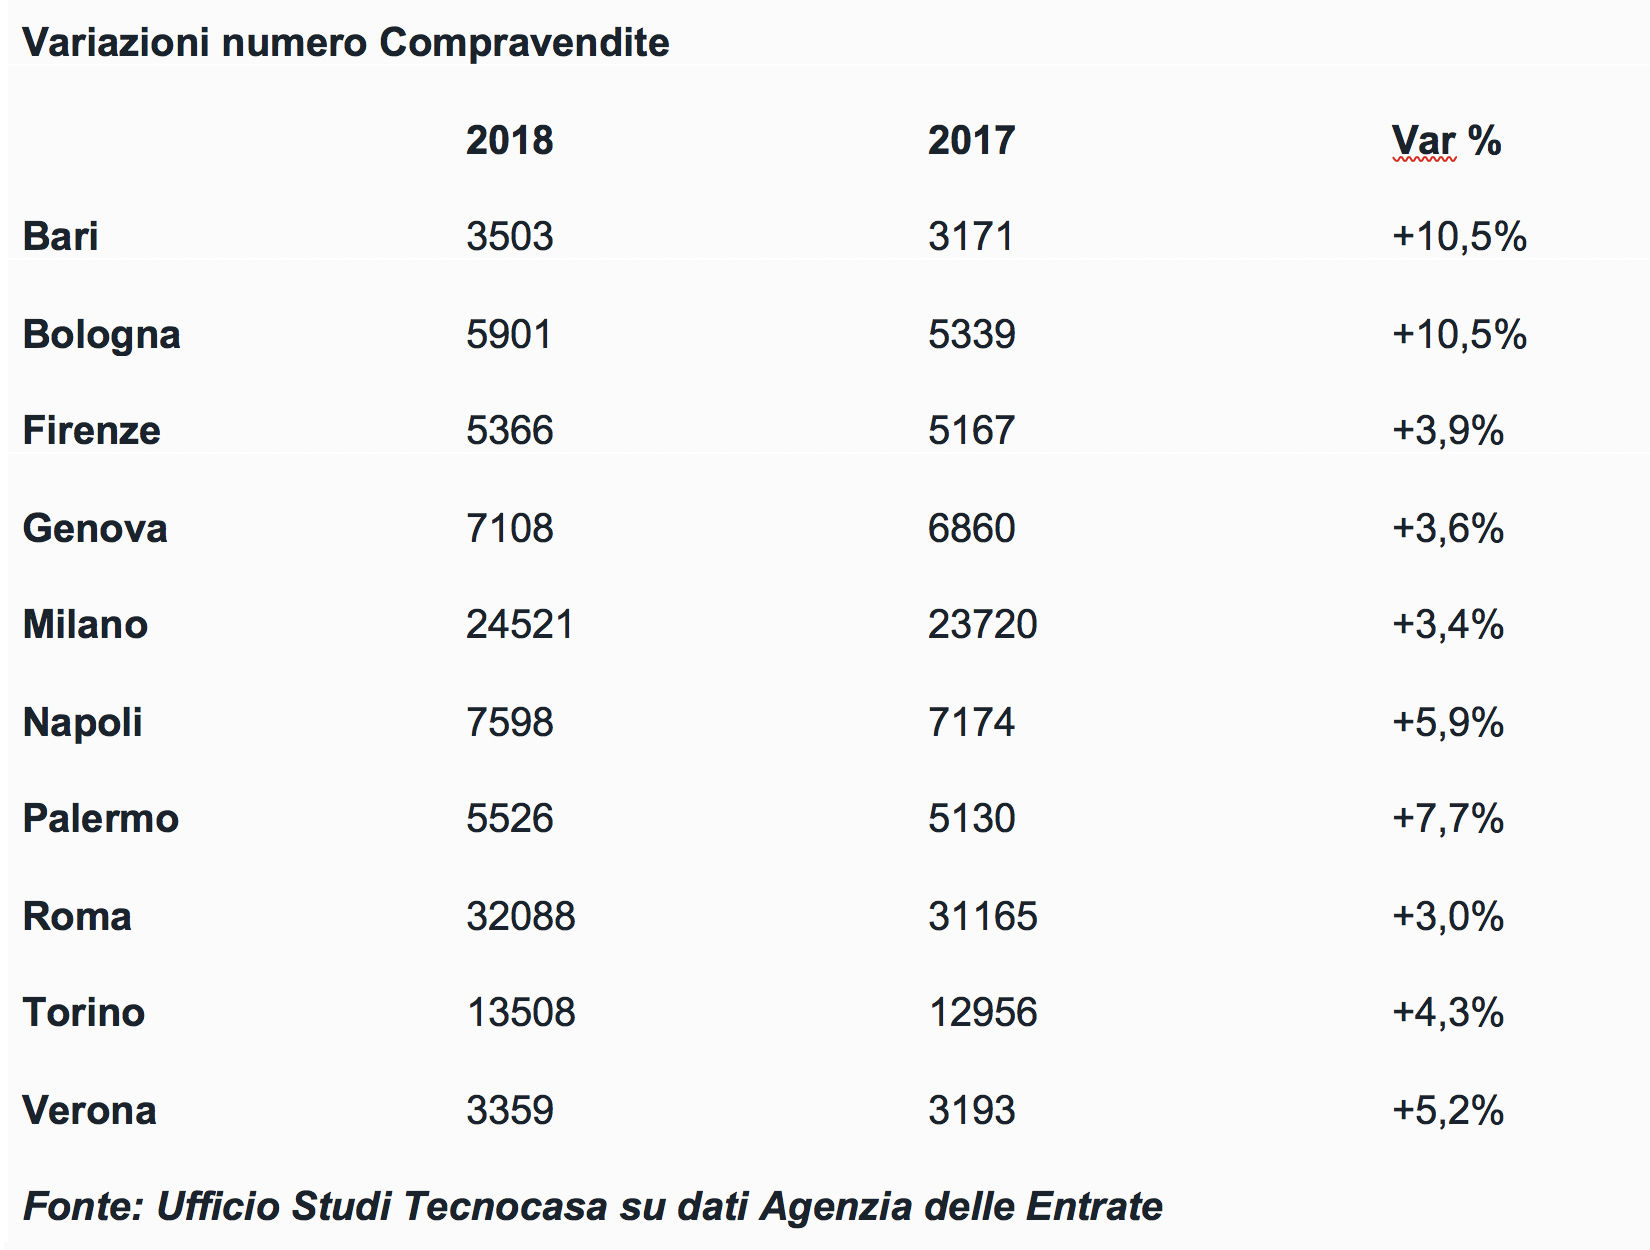Screen dimensions: 1650x1250
Task: Click Roma's 2017 value 31165
Action: tap(983, 916)
